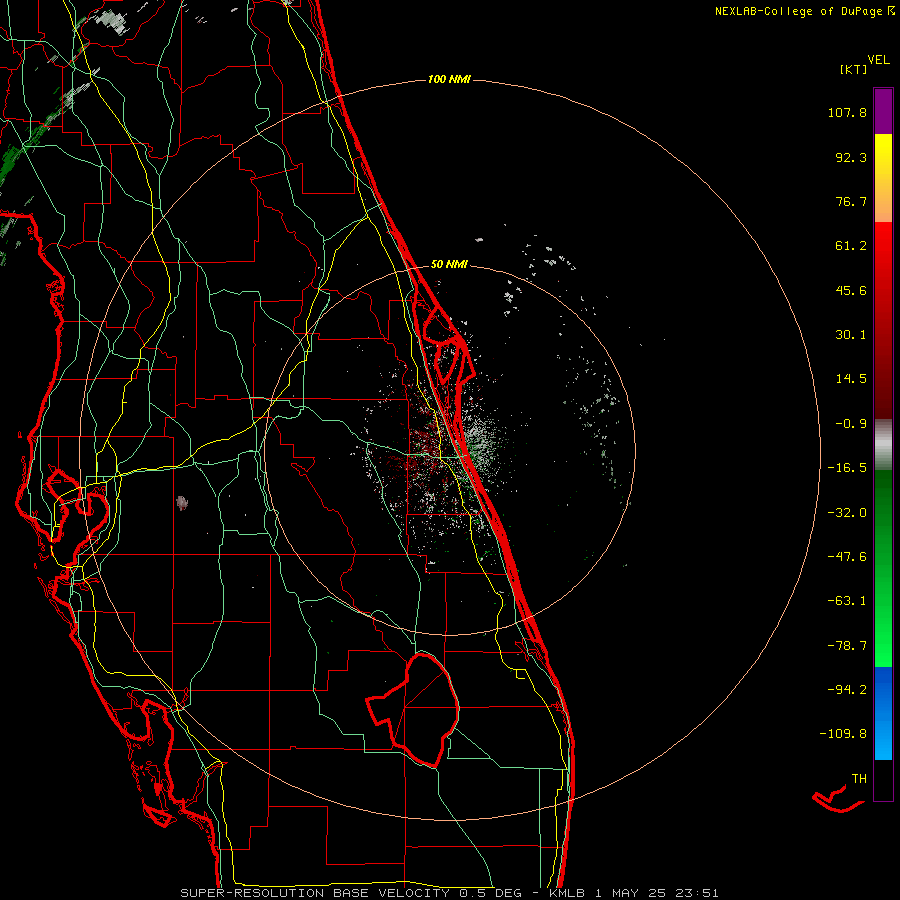The image size is (900, 900).
Task: Click the TH label below the scale
Action: pos(859,779)
